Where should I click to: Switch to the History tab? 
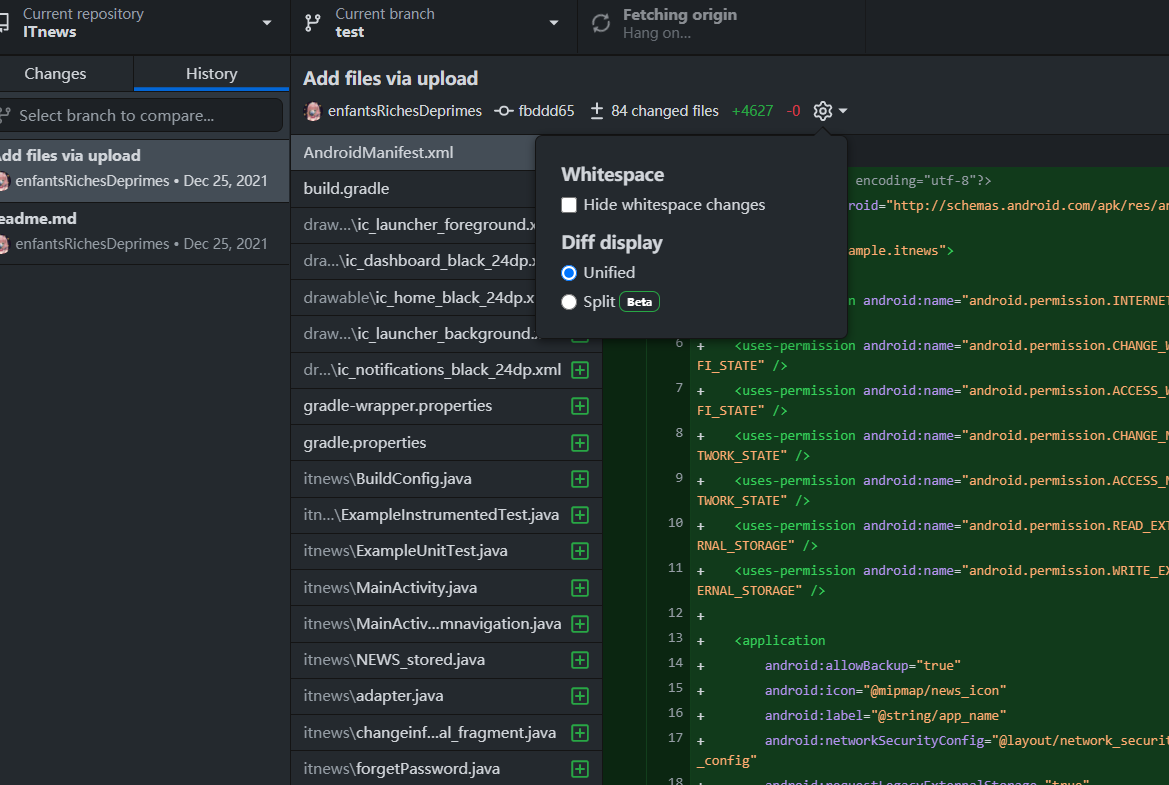coord(210,73)
